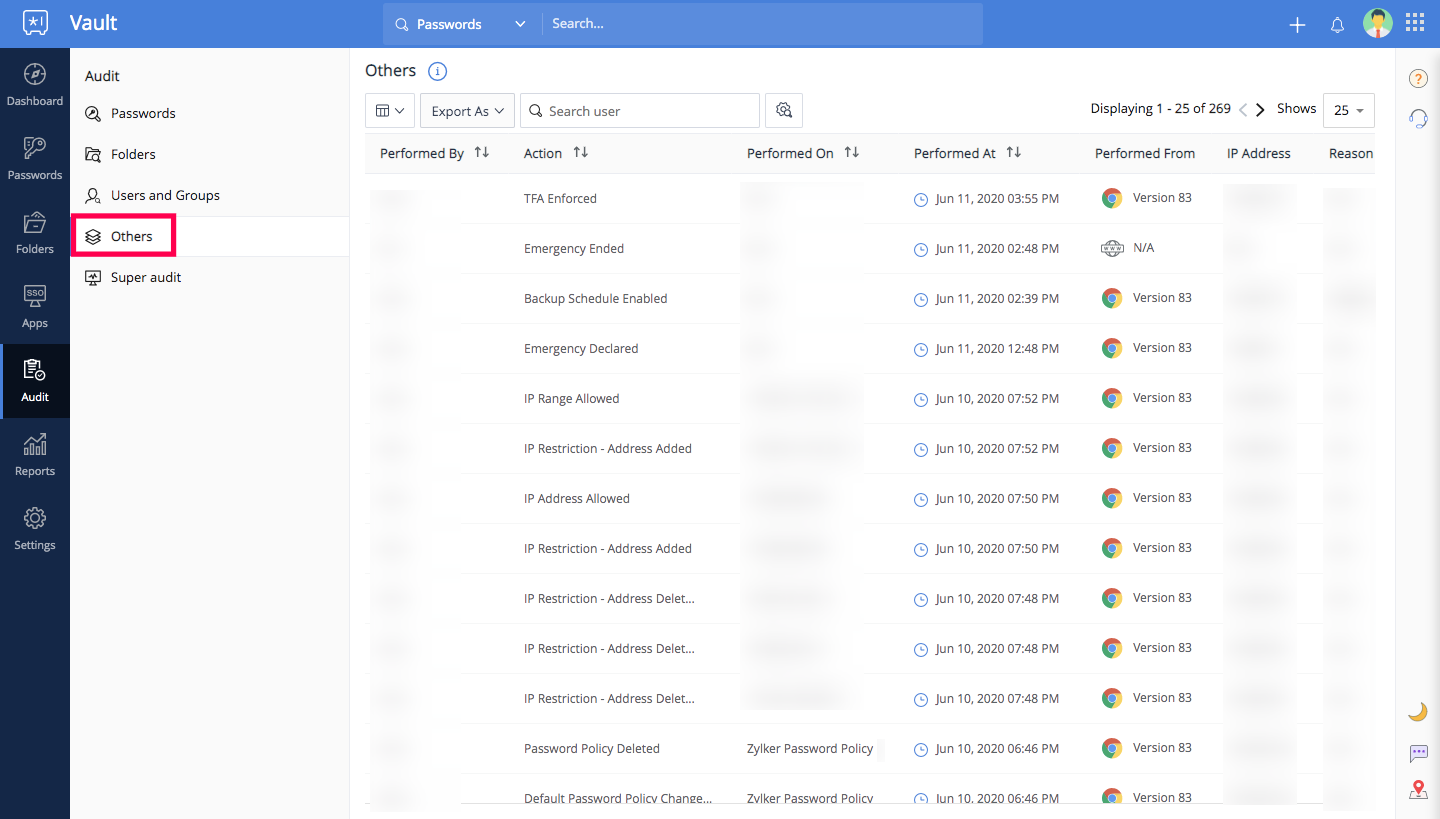Open the Shows 25 rows dropdown
Viewport: 1440px width, 819px height.
pos(1348,110)
